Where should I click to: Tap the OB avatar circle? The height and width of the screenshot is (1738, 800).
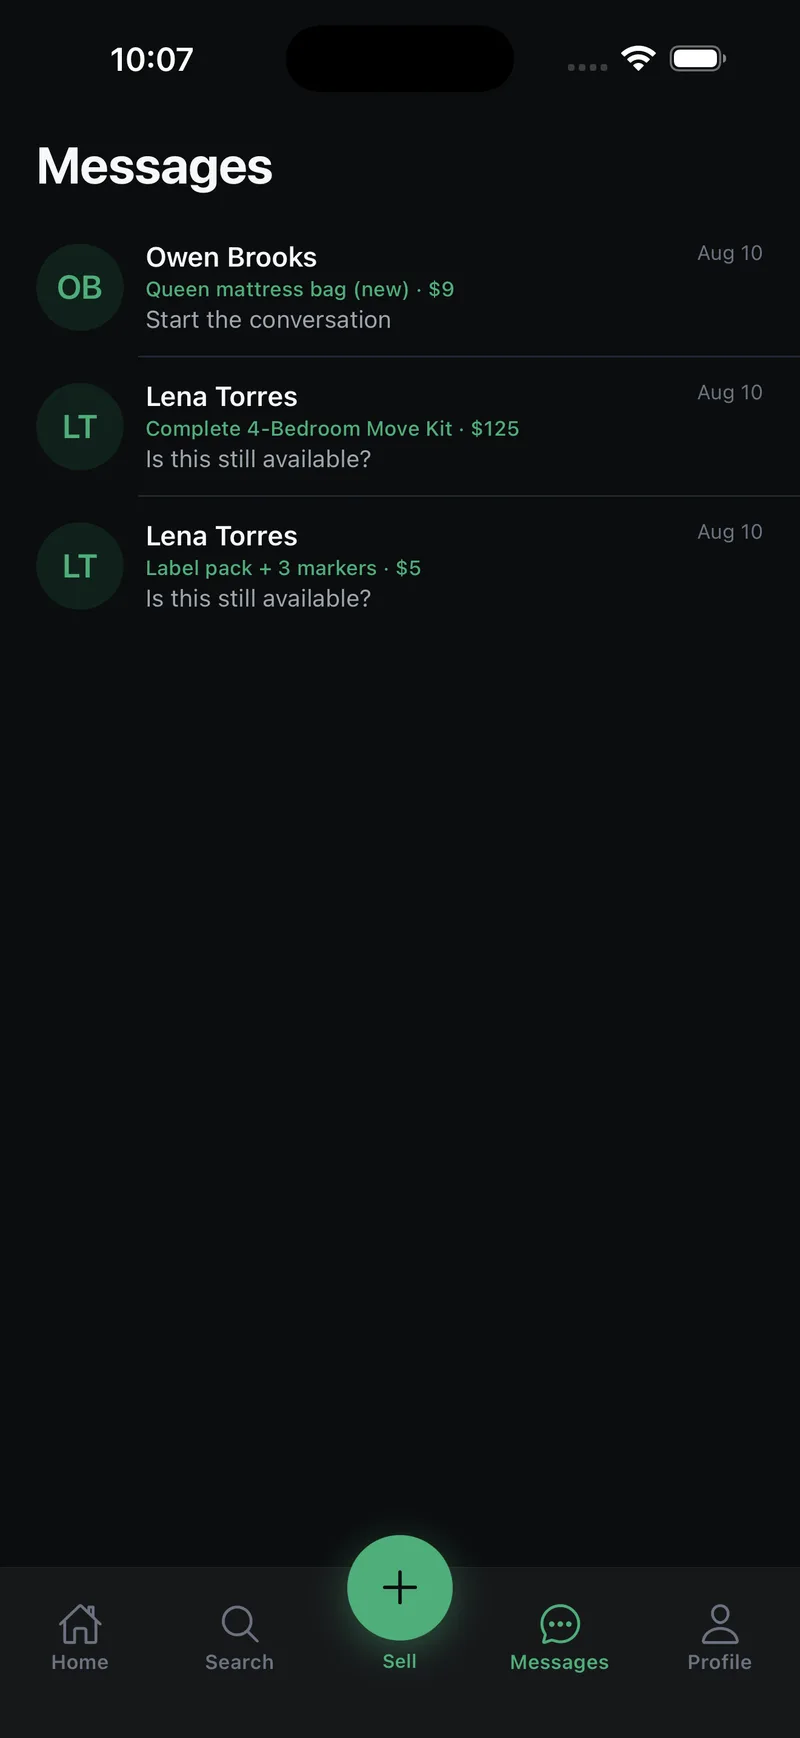pyautogui.click(x=80, y=288)
